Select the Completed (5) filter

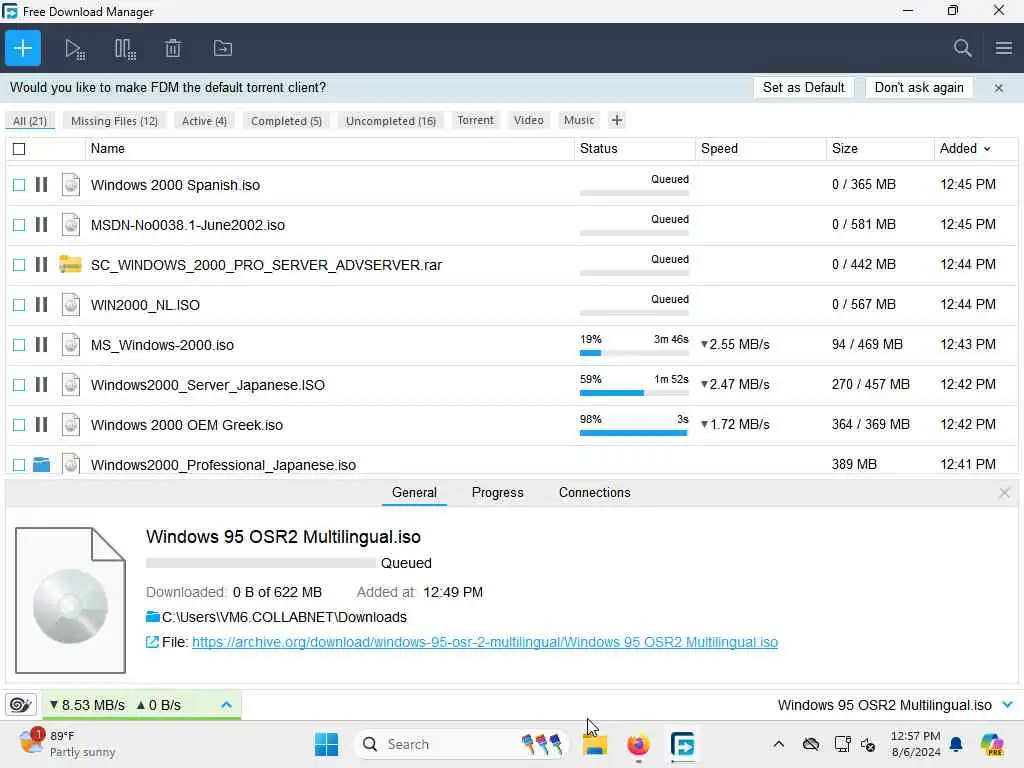coord(286,121)
